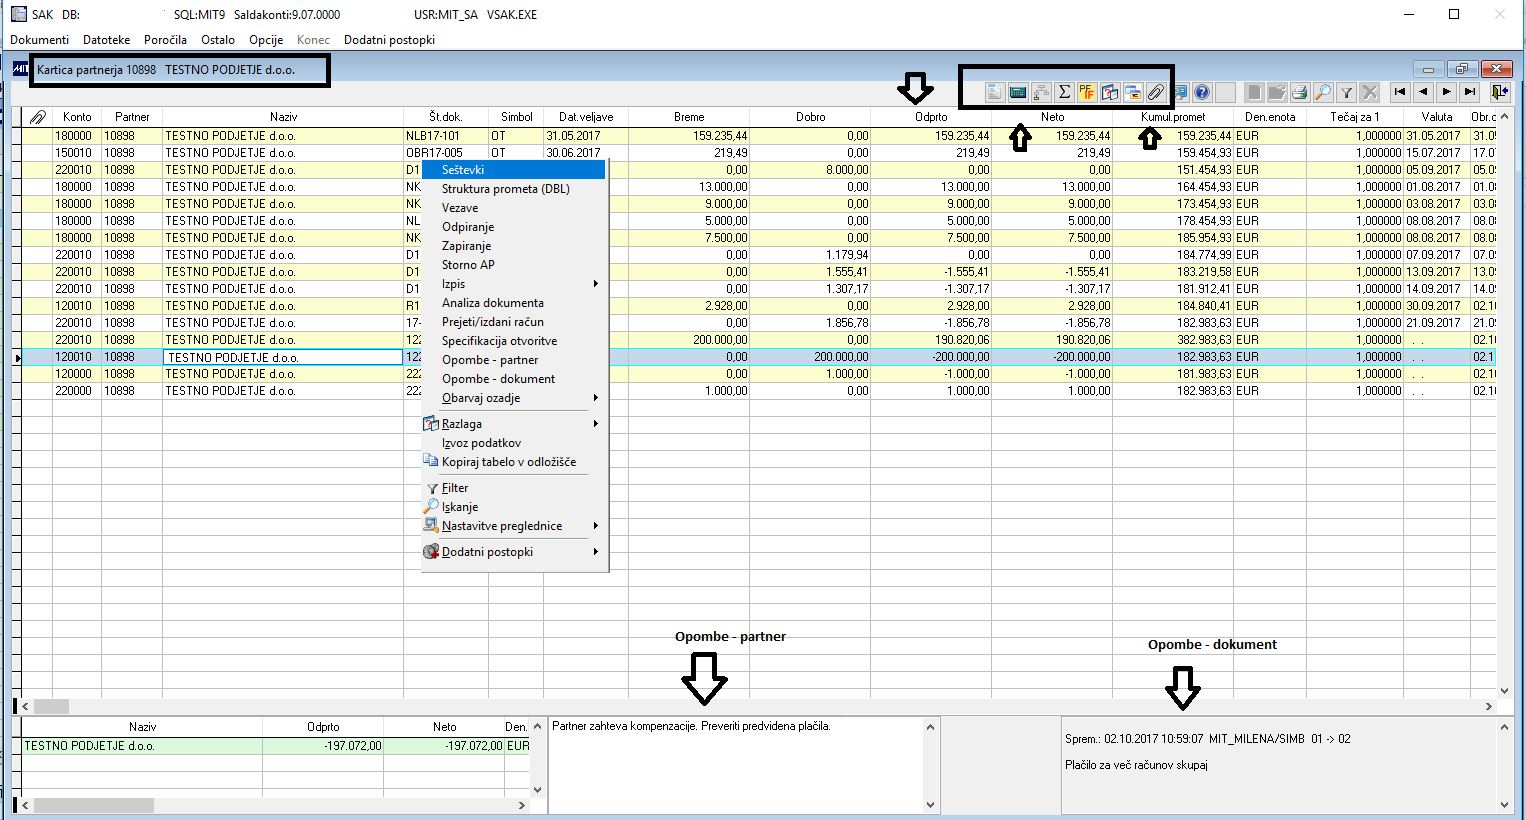
Task: Click the printer icon in toolbar
Action: 1299,92
